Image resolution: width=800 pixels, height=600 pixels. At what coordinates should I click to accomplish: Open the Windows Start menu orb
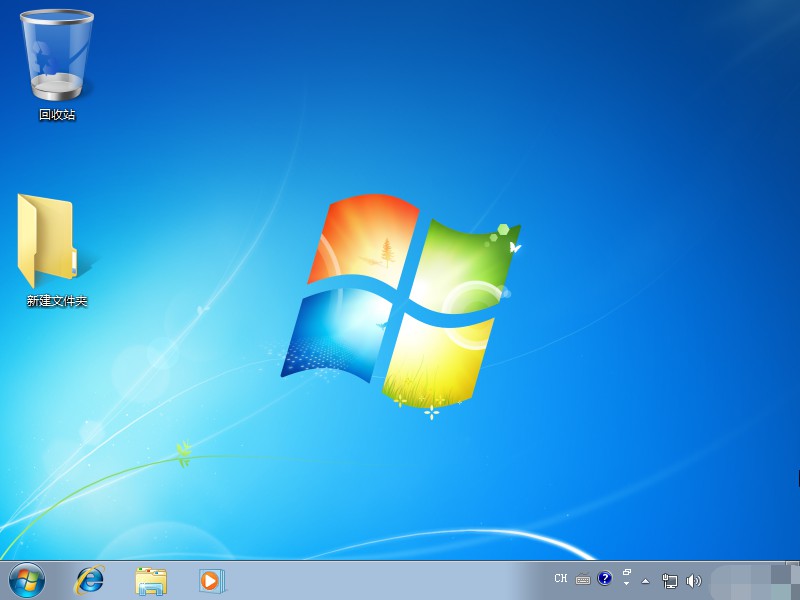(x=27, y=580)
